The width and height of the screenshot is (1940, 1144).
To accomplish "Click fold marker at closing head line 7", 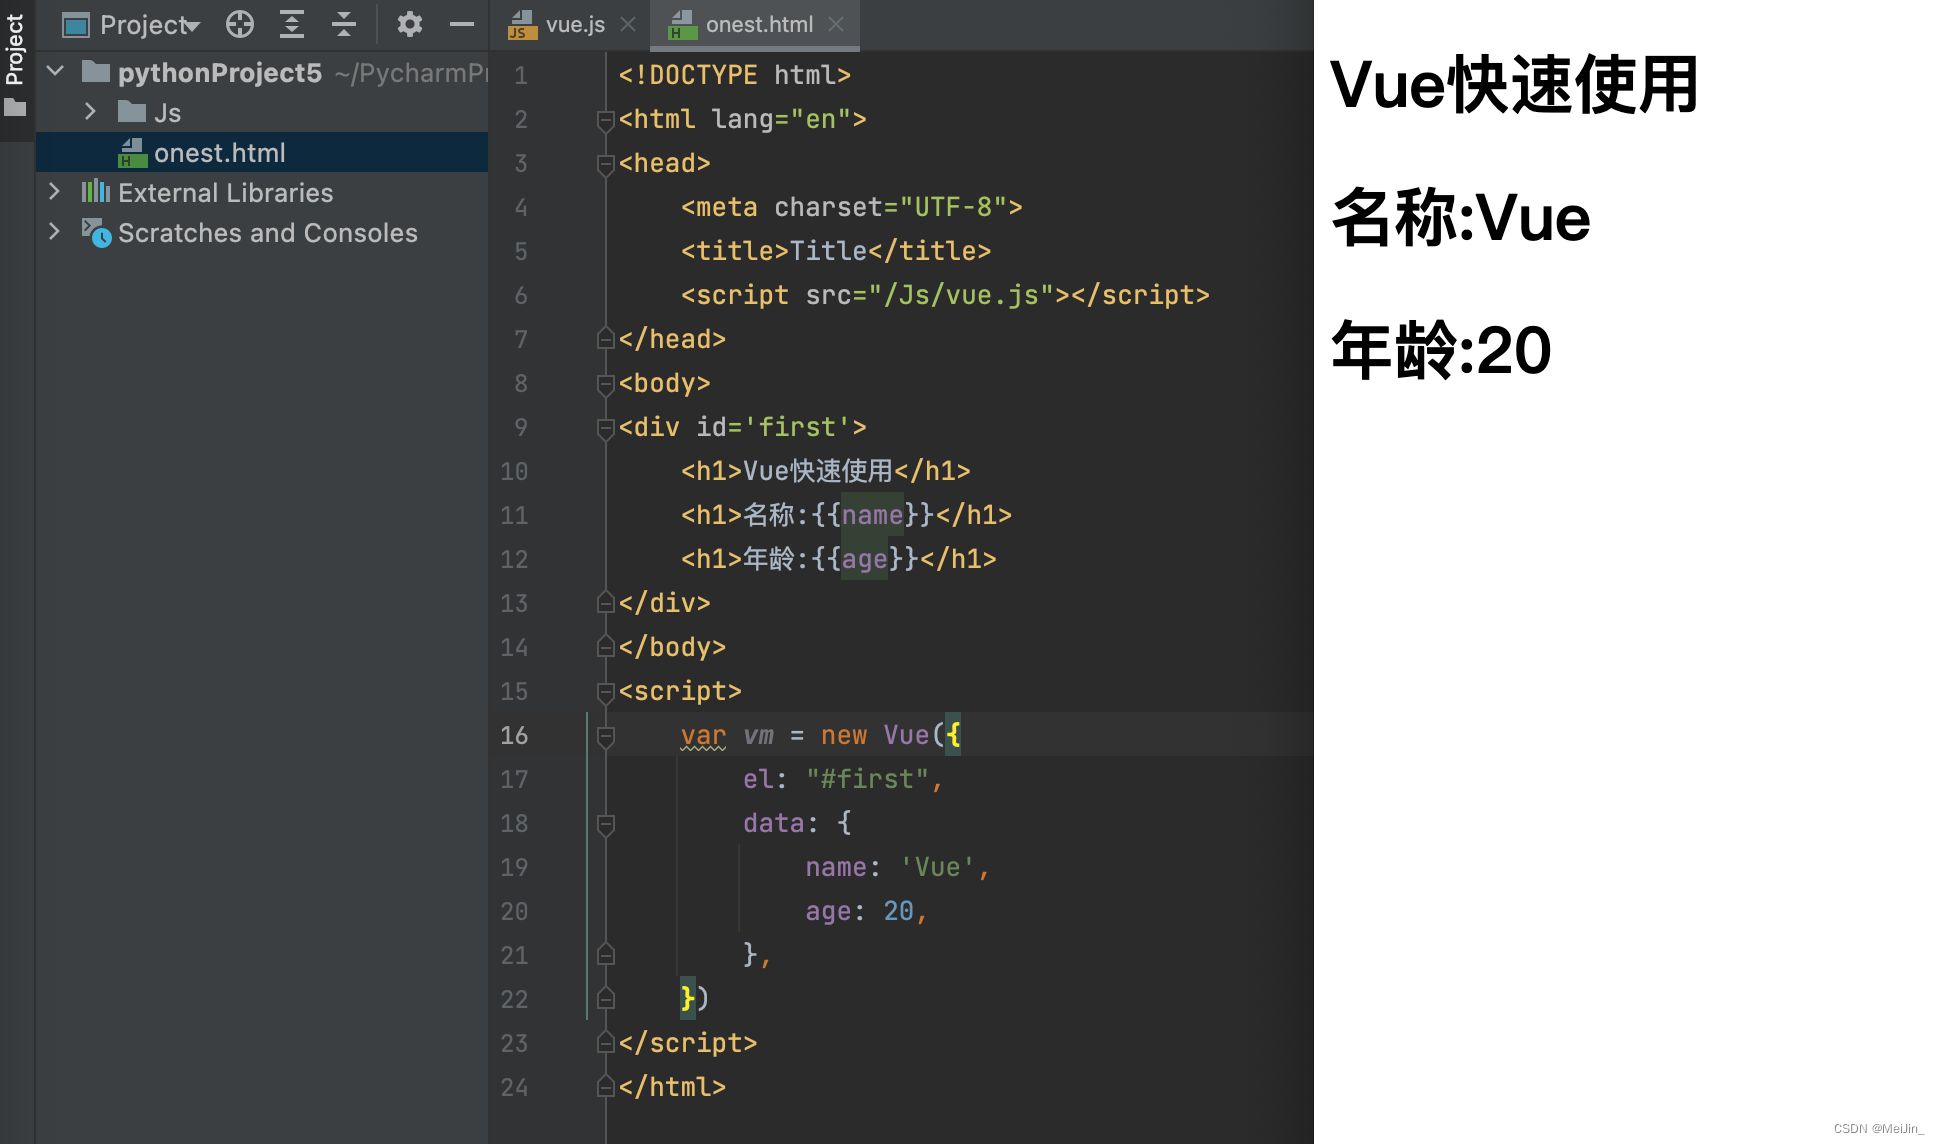I will pos(605,339).
